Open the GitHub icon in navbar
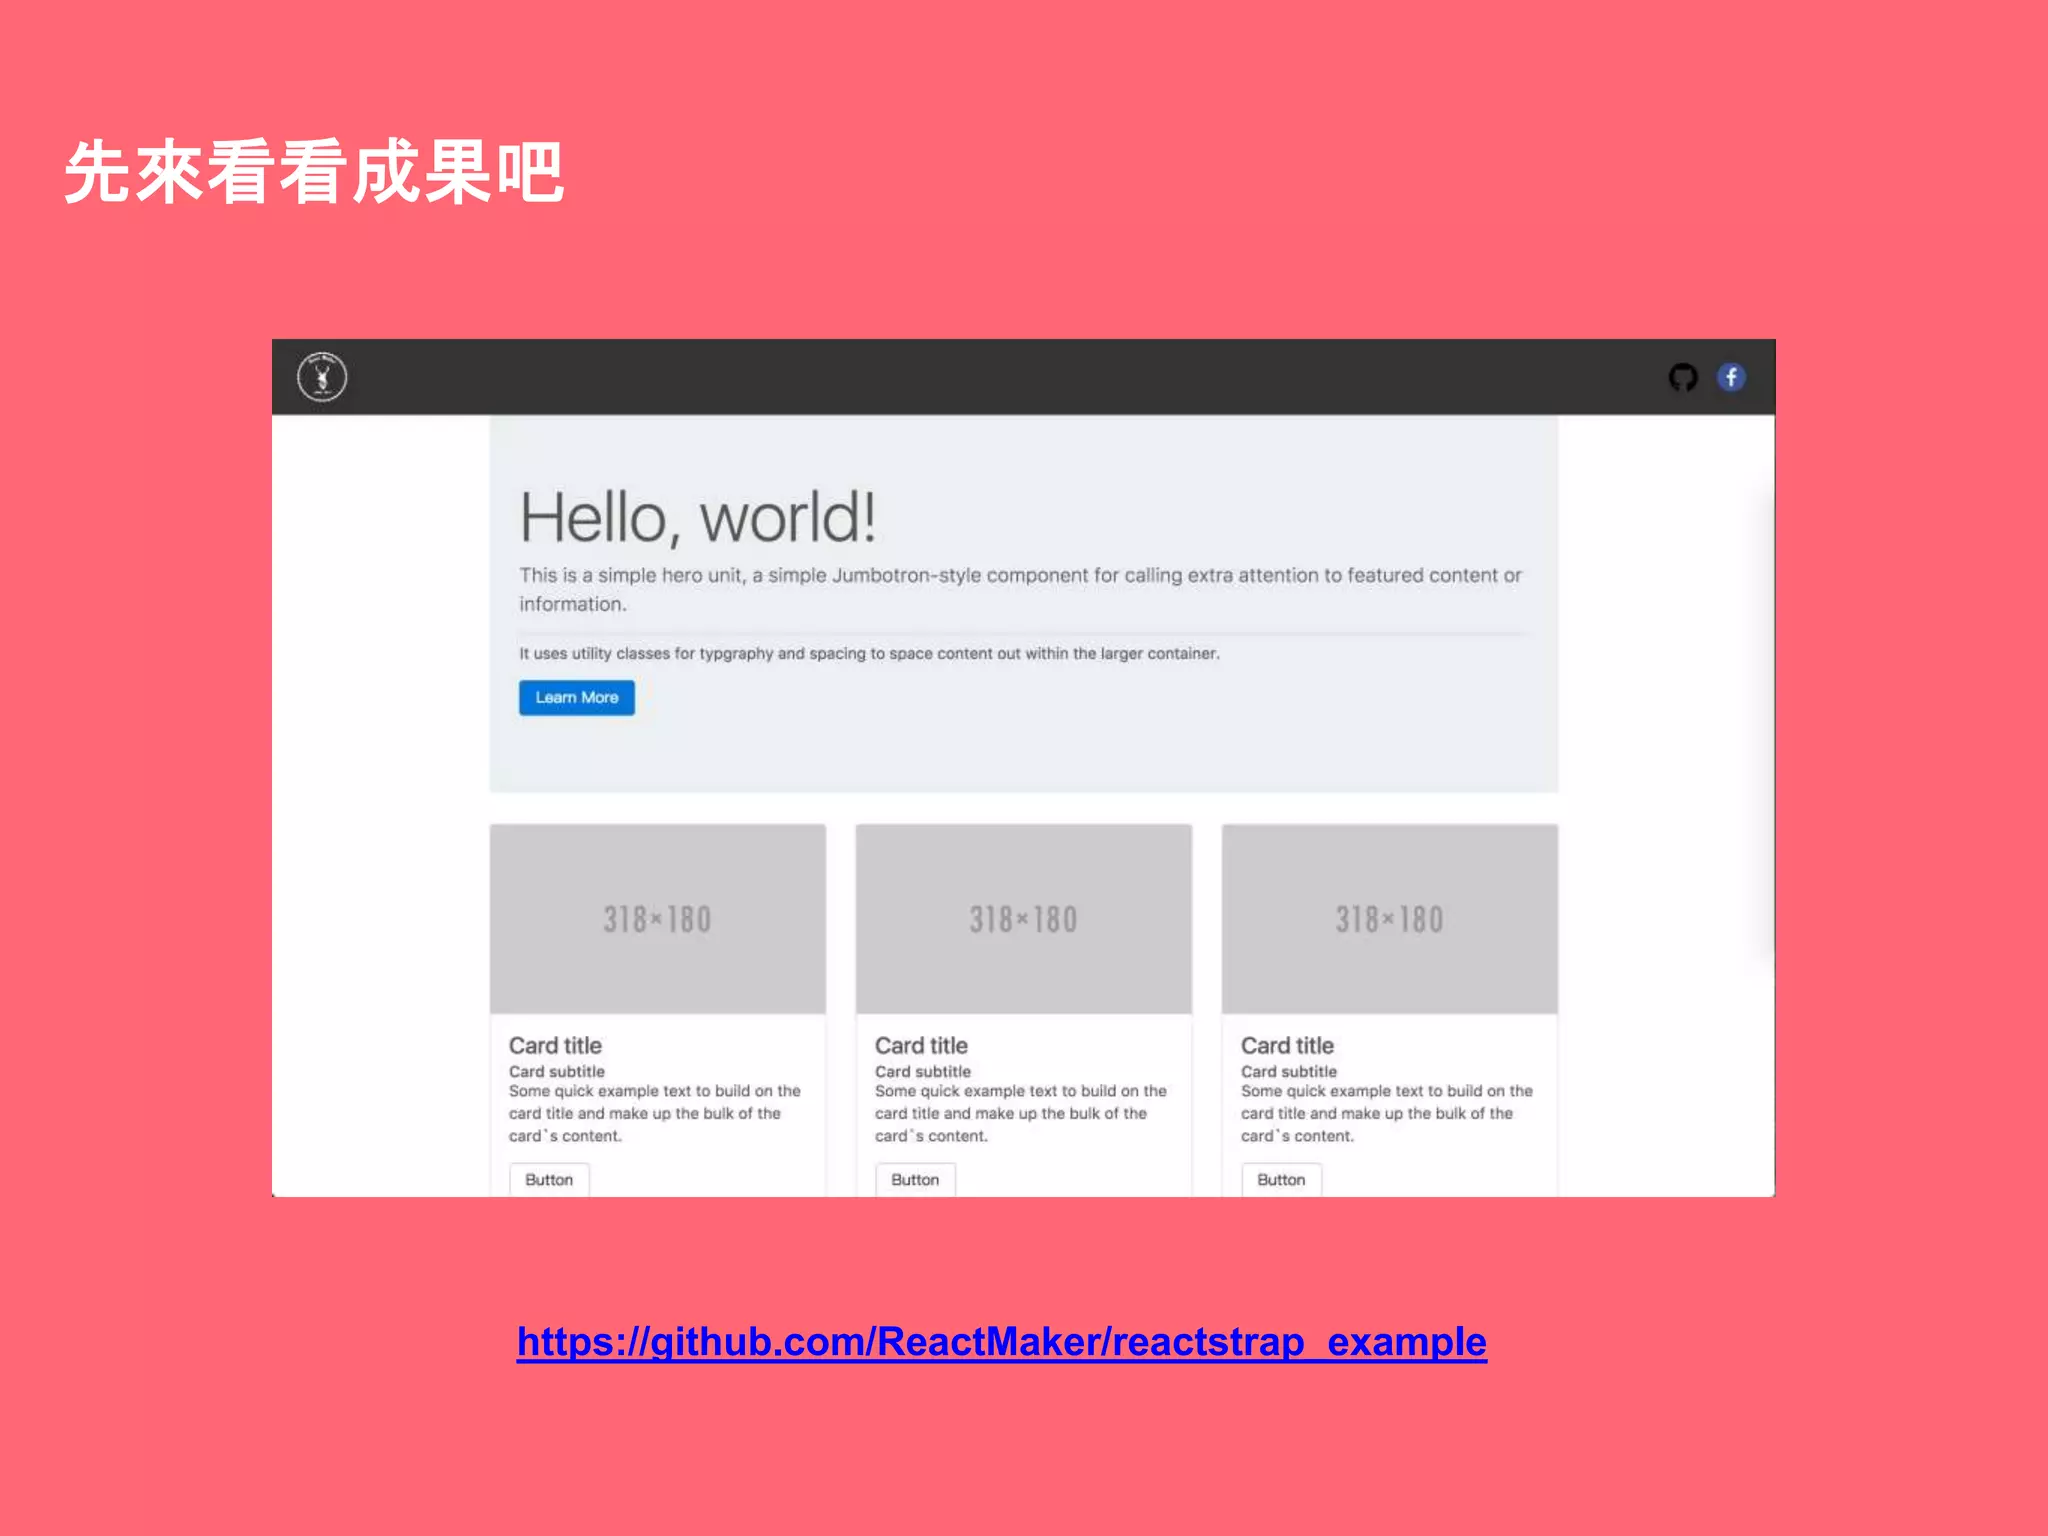This screenshot has height=1536, width=2048. pos(1683,377)
